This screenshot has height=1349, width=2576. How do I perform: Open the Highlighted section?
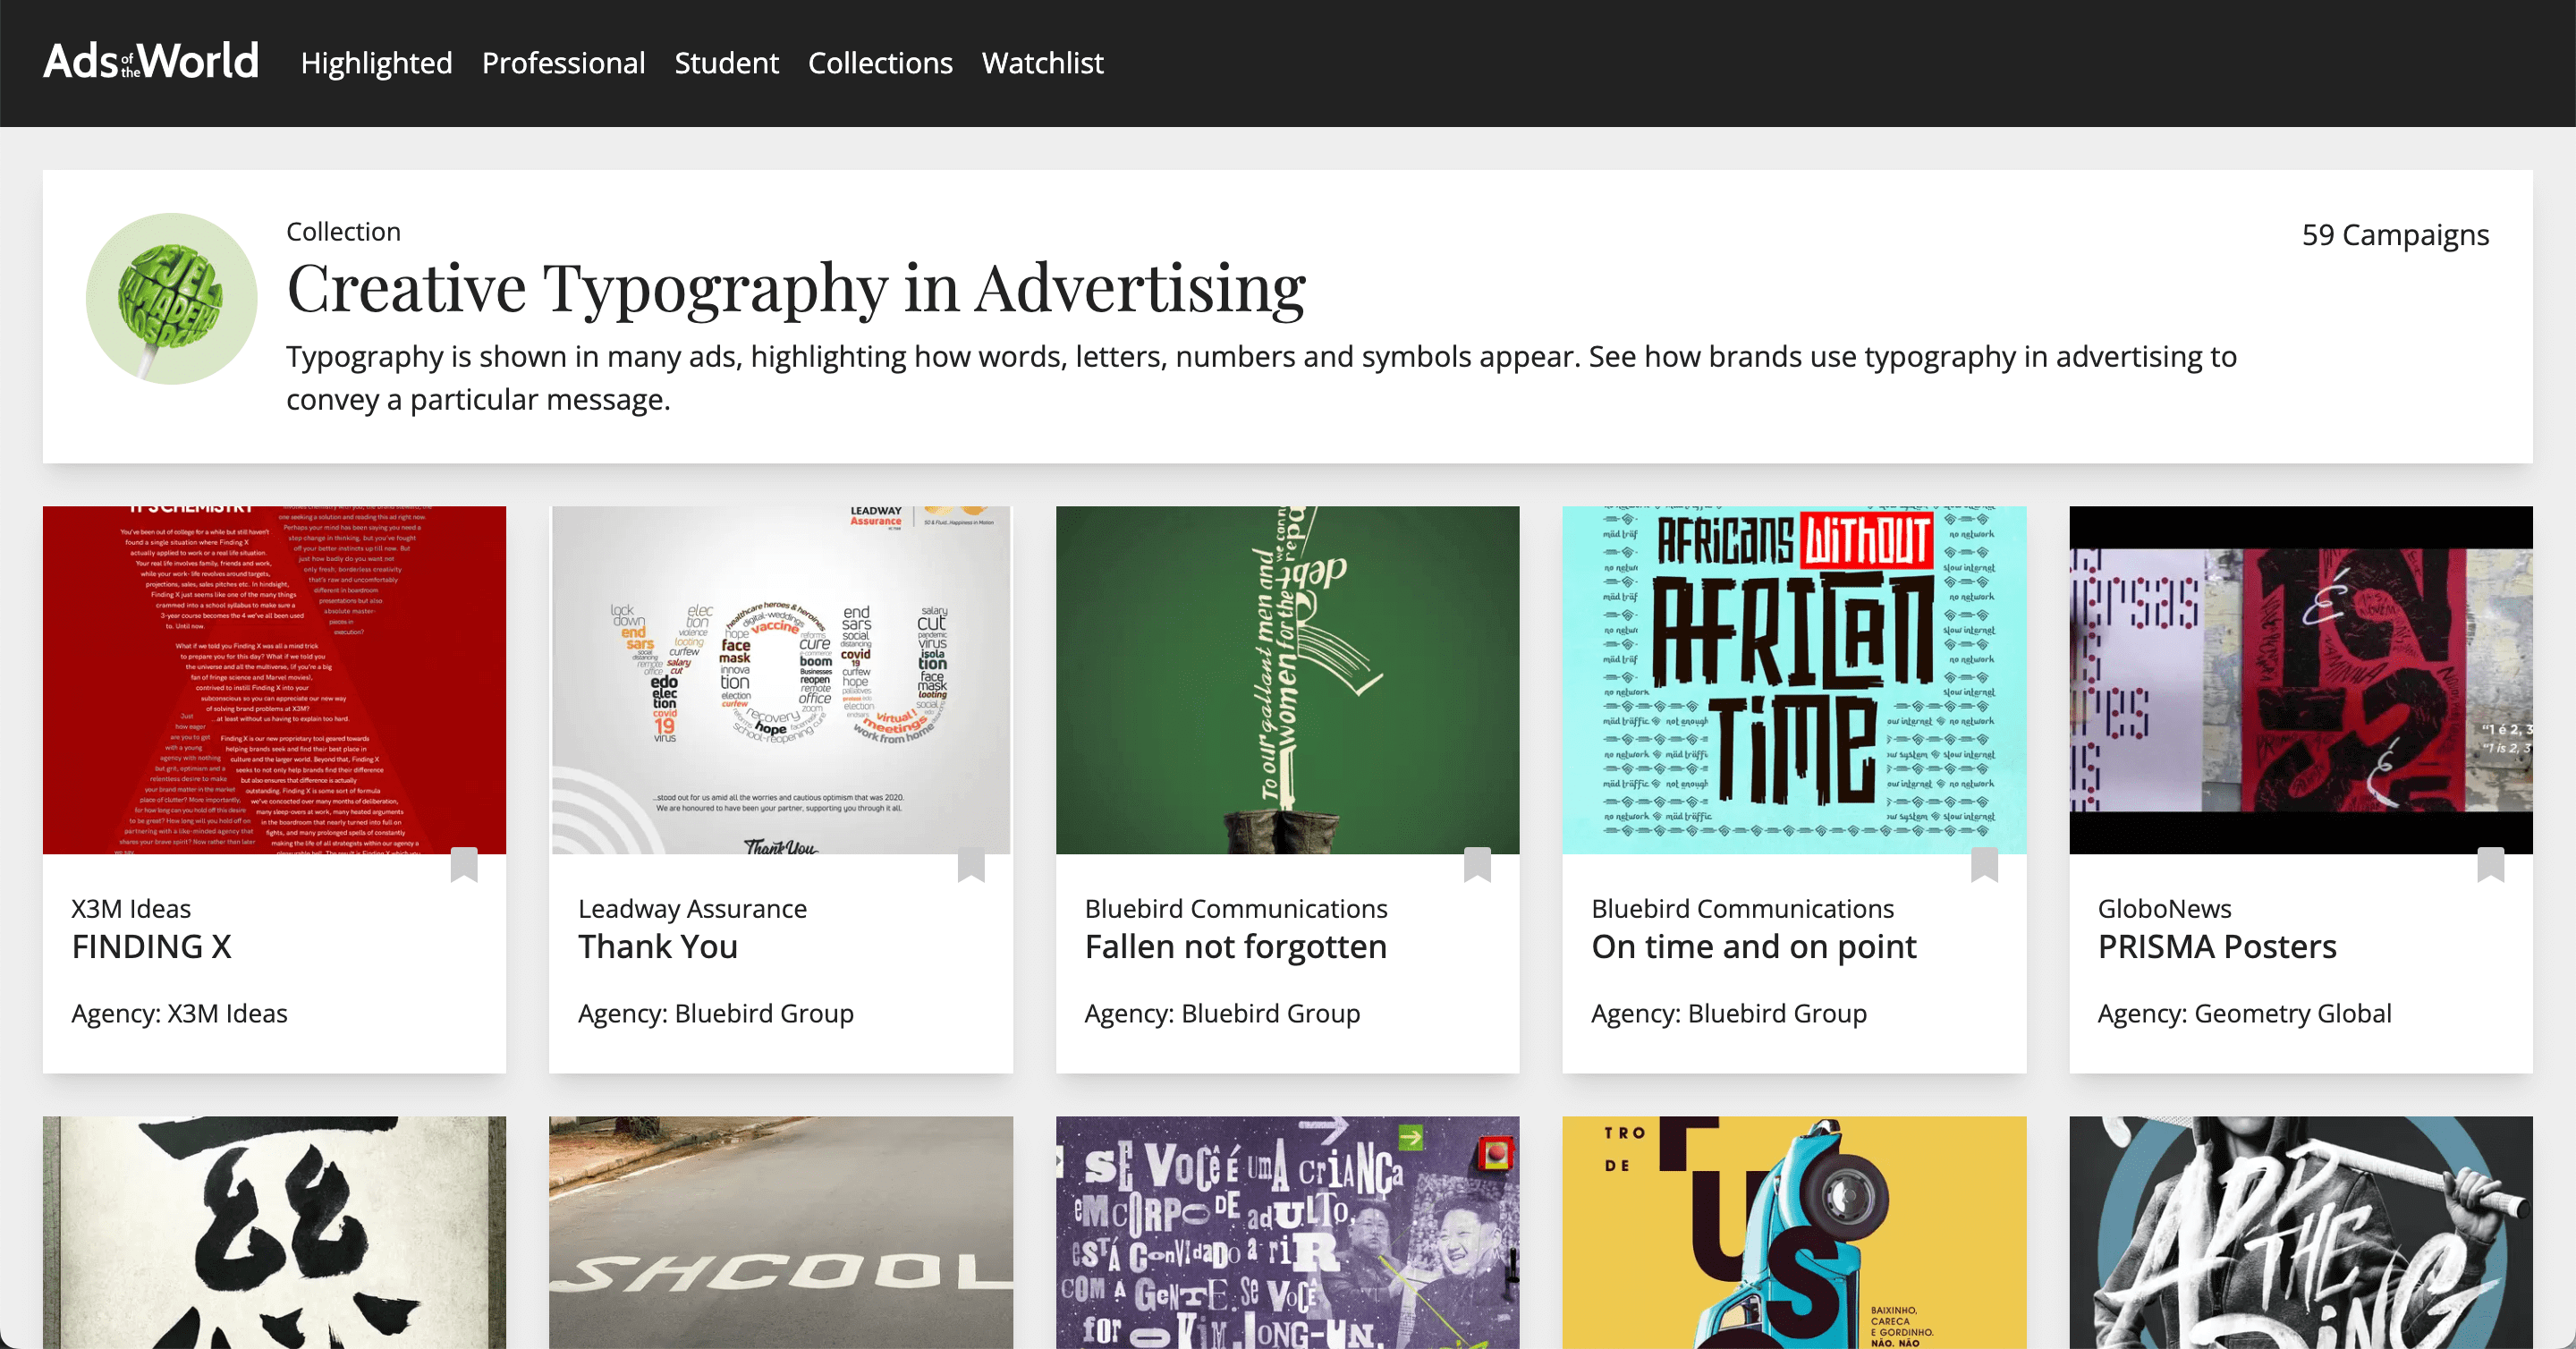tap(375, 62)
